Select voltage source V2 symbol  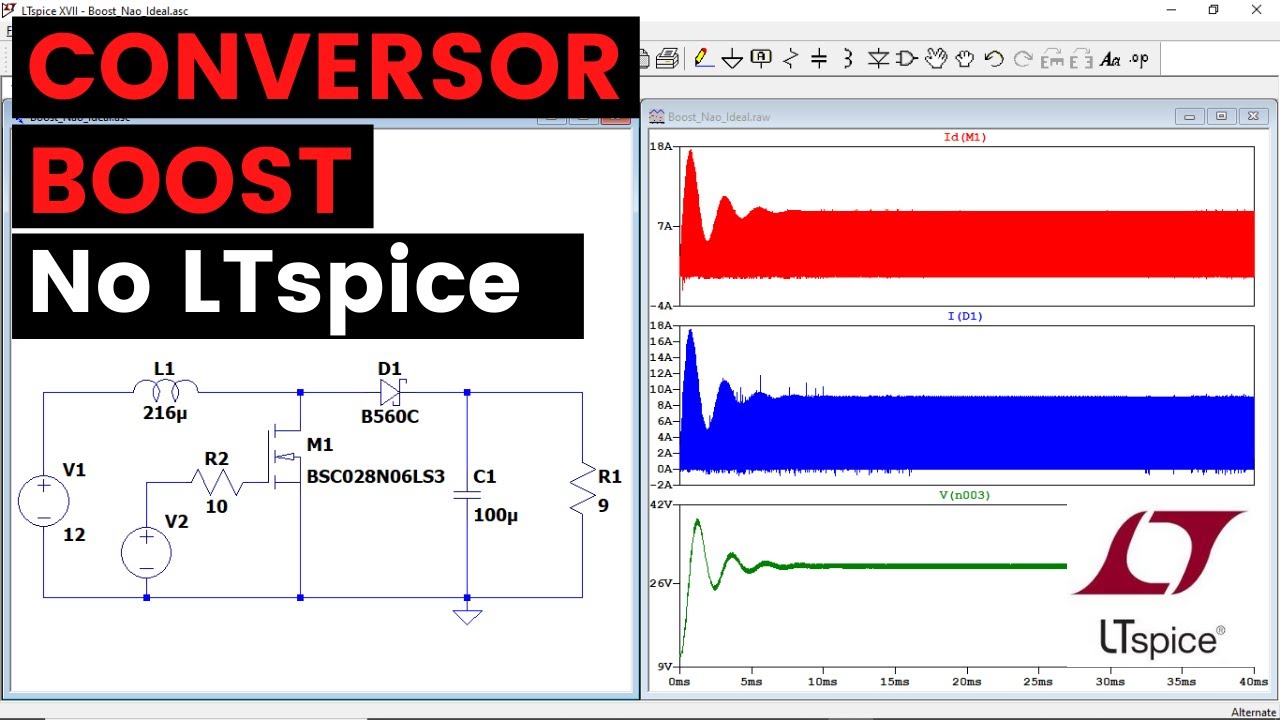point(146,553)
